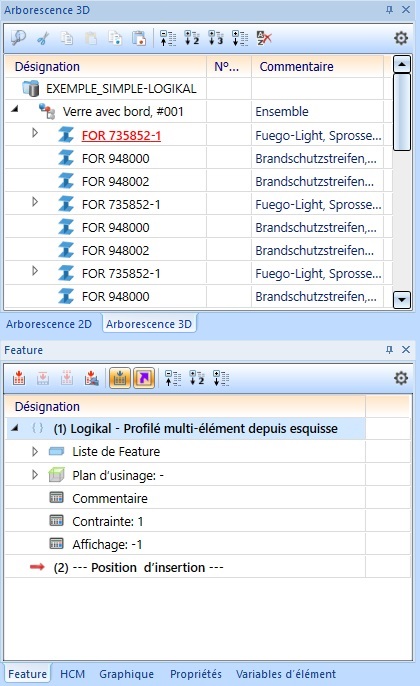
Task: Click the first red feature icon in Feature toolbar
Action: [19, 378]
